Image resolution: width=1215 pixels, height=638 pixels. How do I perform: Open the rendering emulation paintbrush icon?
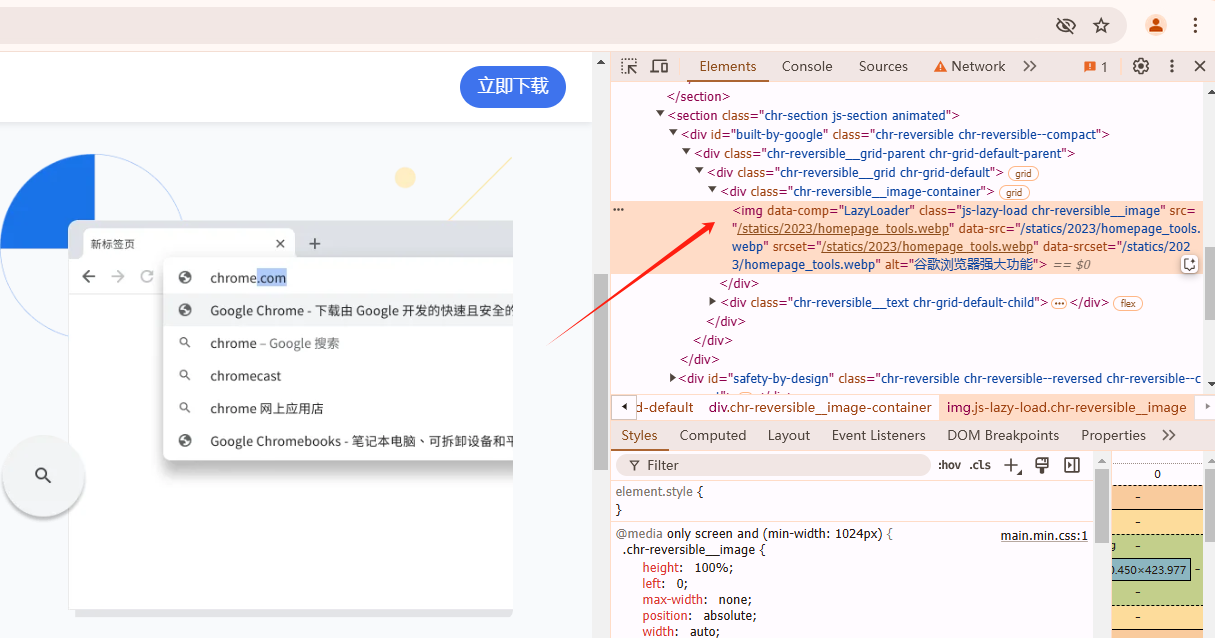1042,465
